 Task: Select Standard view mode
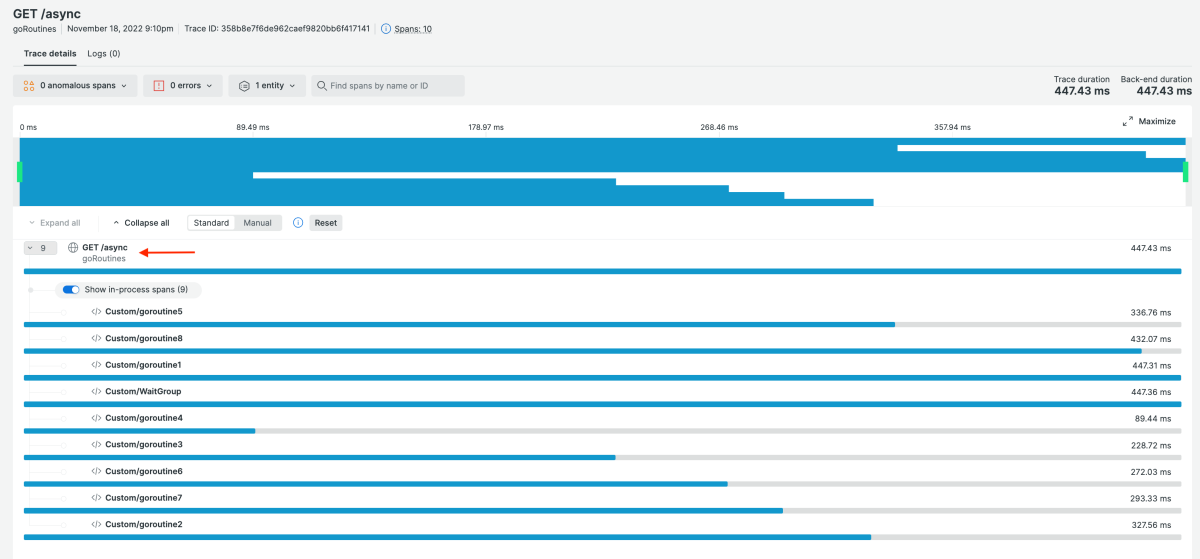pyautogui.click(x=211, y=223)
